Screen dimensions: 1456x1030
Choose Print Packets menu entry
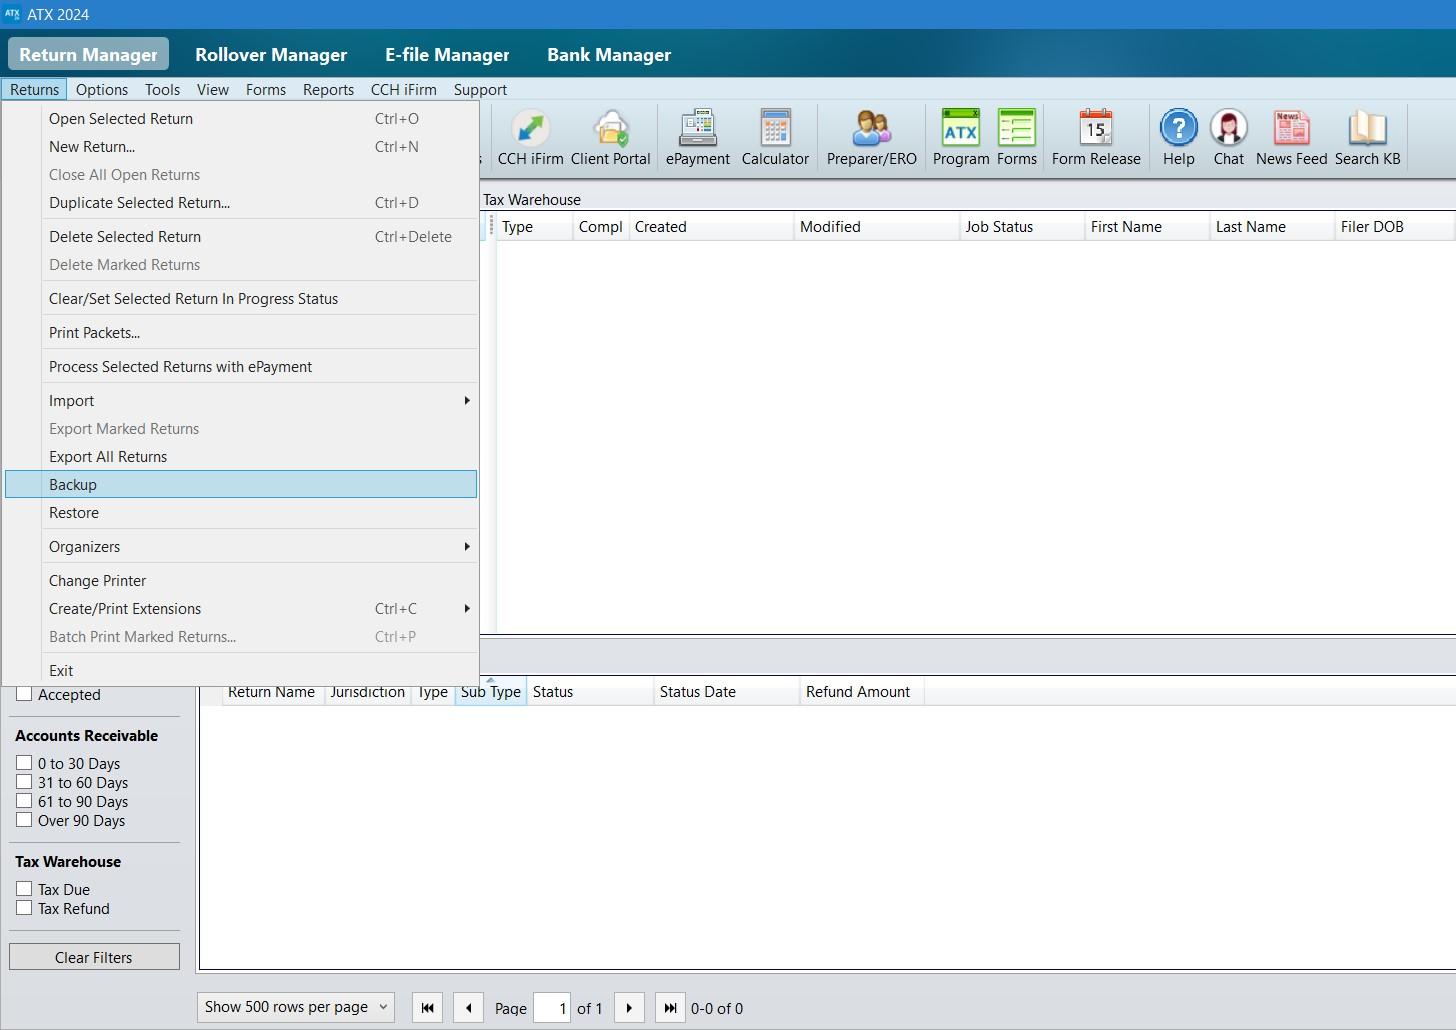(241, 332)
